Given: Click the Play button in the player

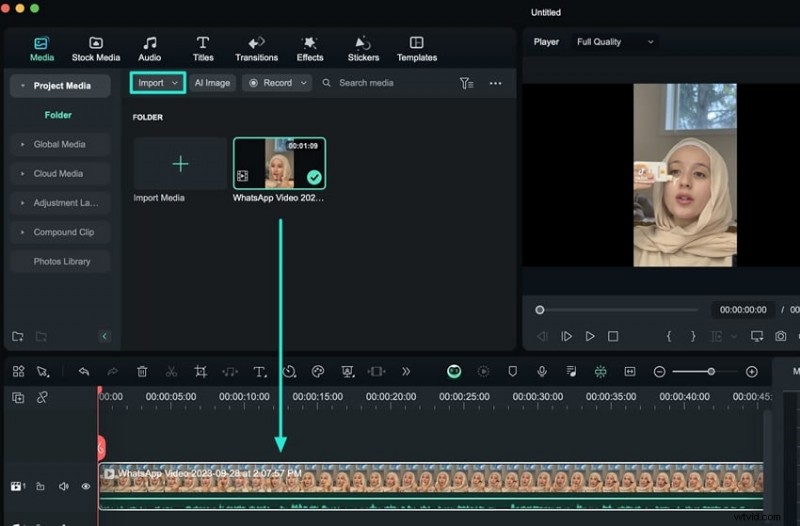Looking at the screenshot, I should (590, 337).
